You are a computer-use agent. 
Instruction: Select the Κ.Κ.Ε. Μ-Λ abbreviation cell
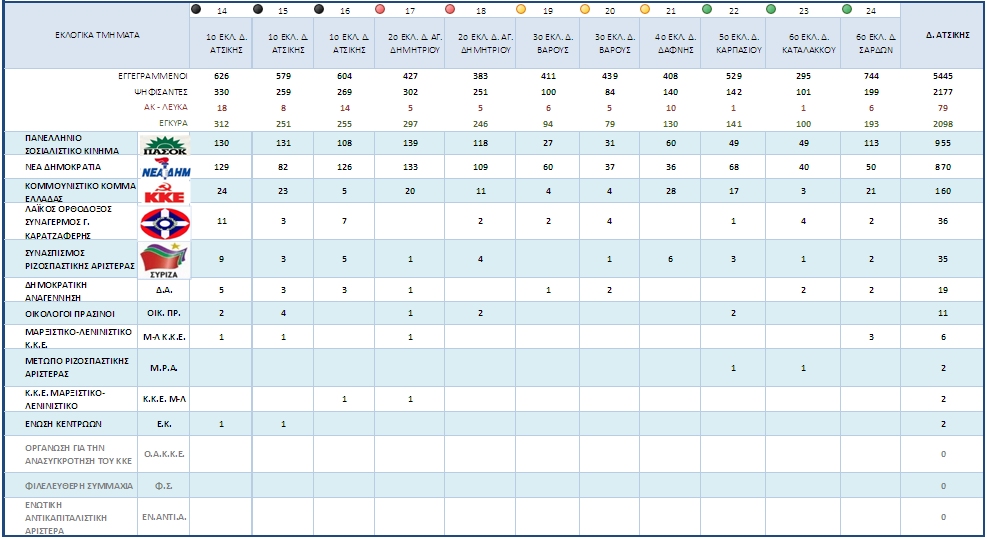[164, 399]
